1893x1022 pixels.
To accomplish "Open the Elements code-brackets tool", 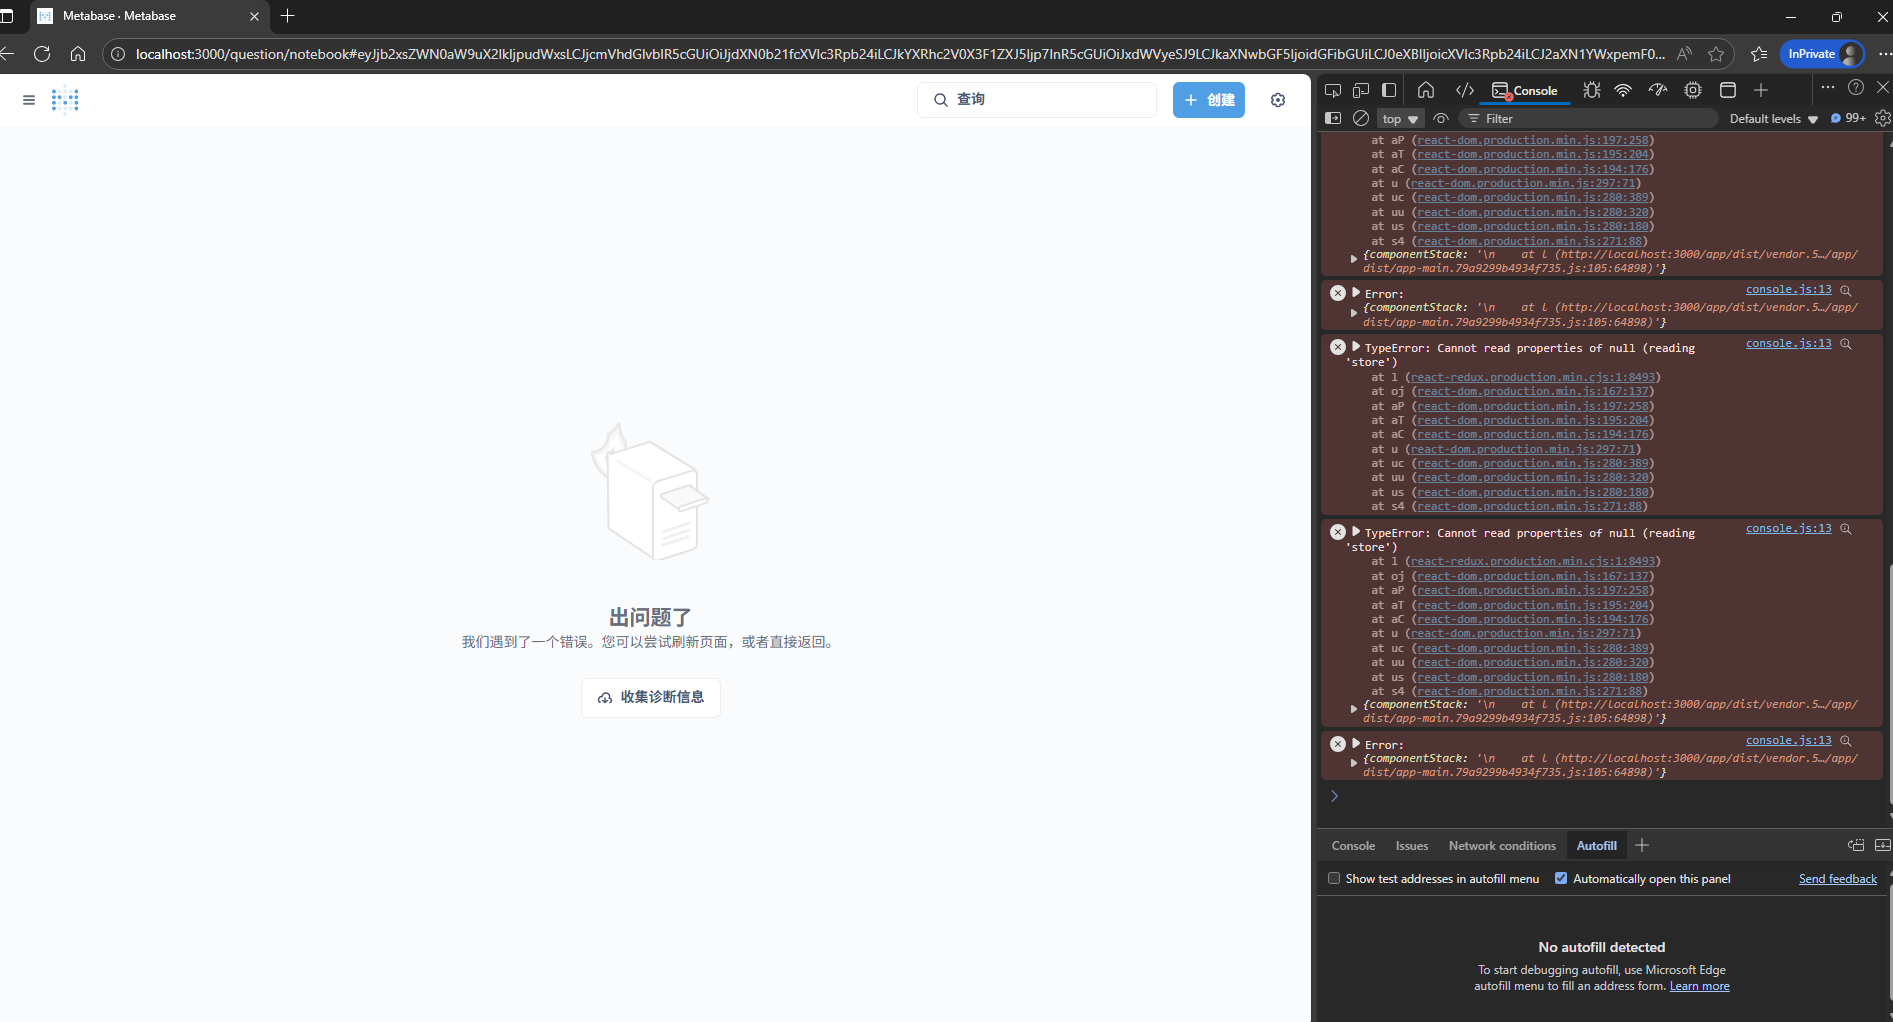I will pyautogui.click(x=1464, y=90).
